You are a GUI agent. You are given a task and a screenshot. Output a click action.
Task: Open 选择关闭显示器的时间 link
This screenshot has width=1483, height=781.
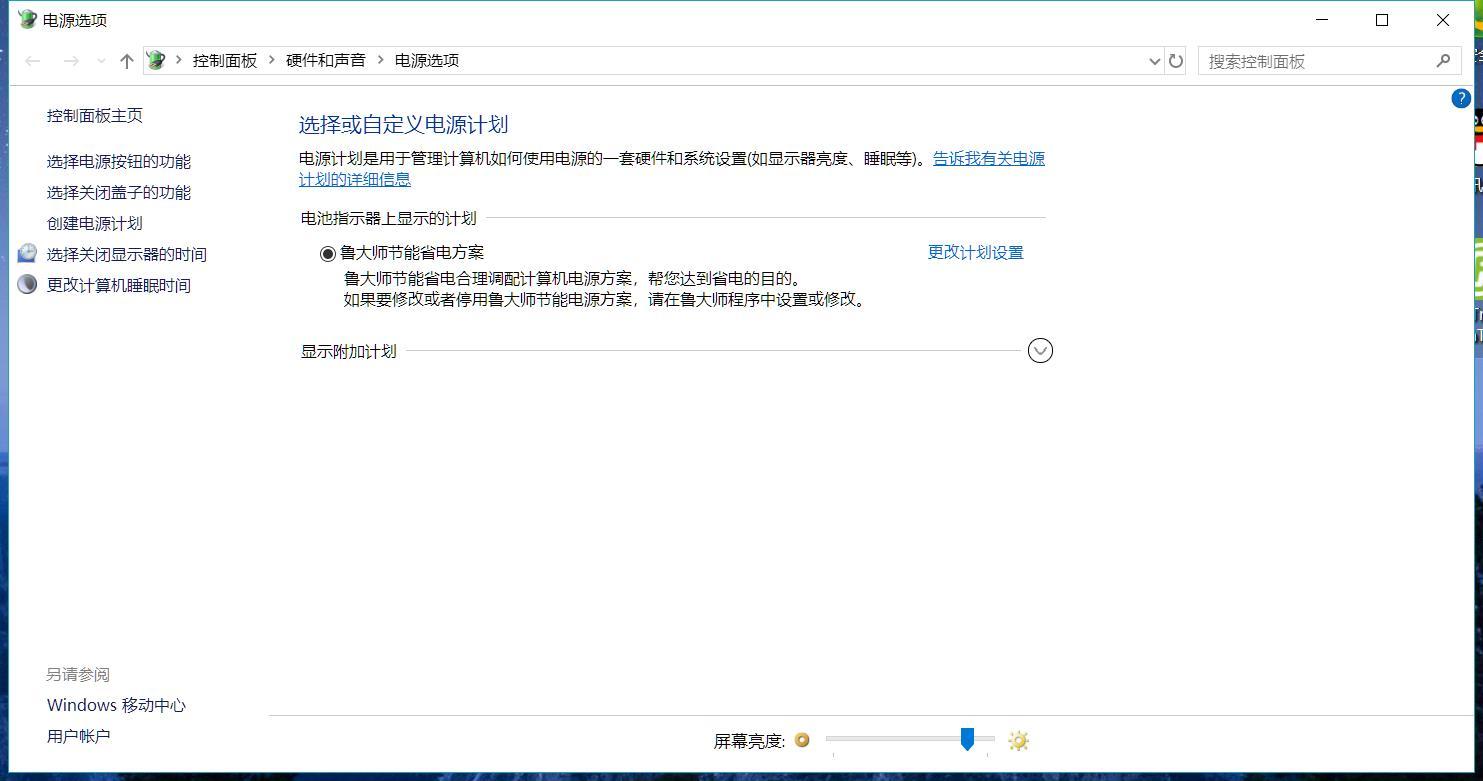pos(127,254)
